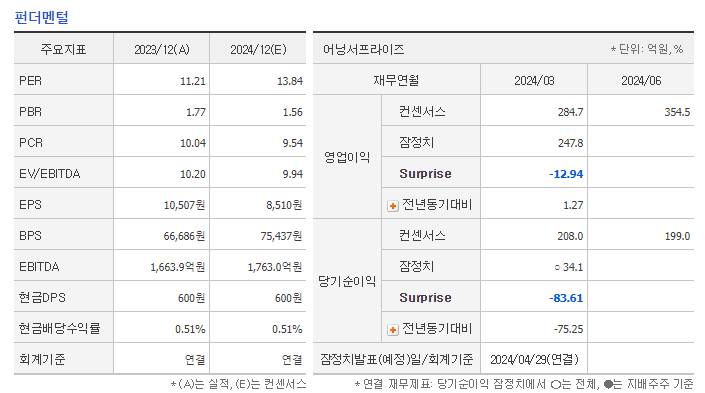Screen dimensions: 705x393
Task: Select PBR value 1.56
Action: point(292,112)
